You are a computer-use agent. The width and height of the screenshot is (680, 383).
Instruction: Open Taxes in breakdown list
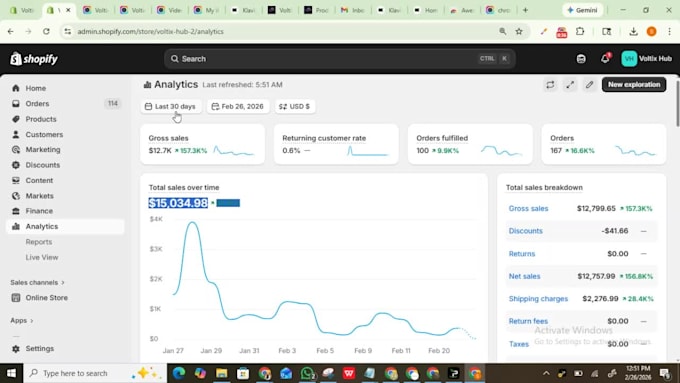point(519,344)
